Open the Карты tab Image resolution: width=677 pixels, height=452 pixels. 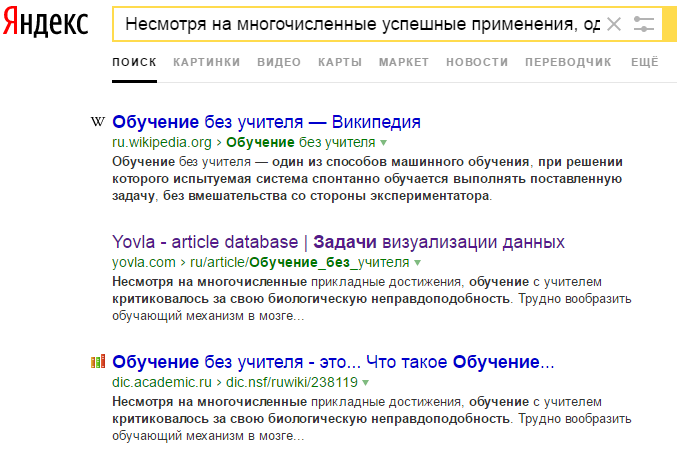pyautogui.click(x=340, y=62)
